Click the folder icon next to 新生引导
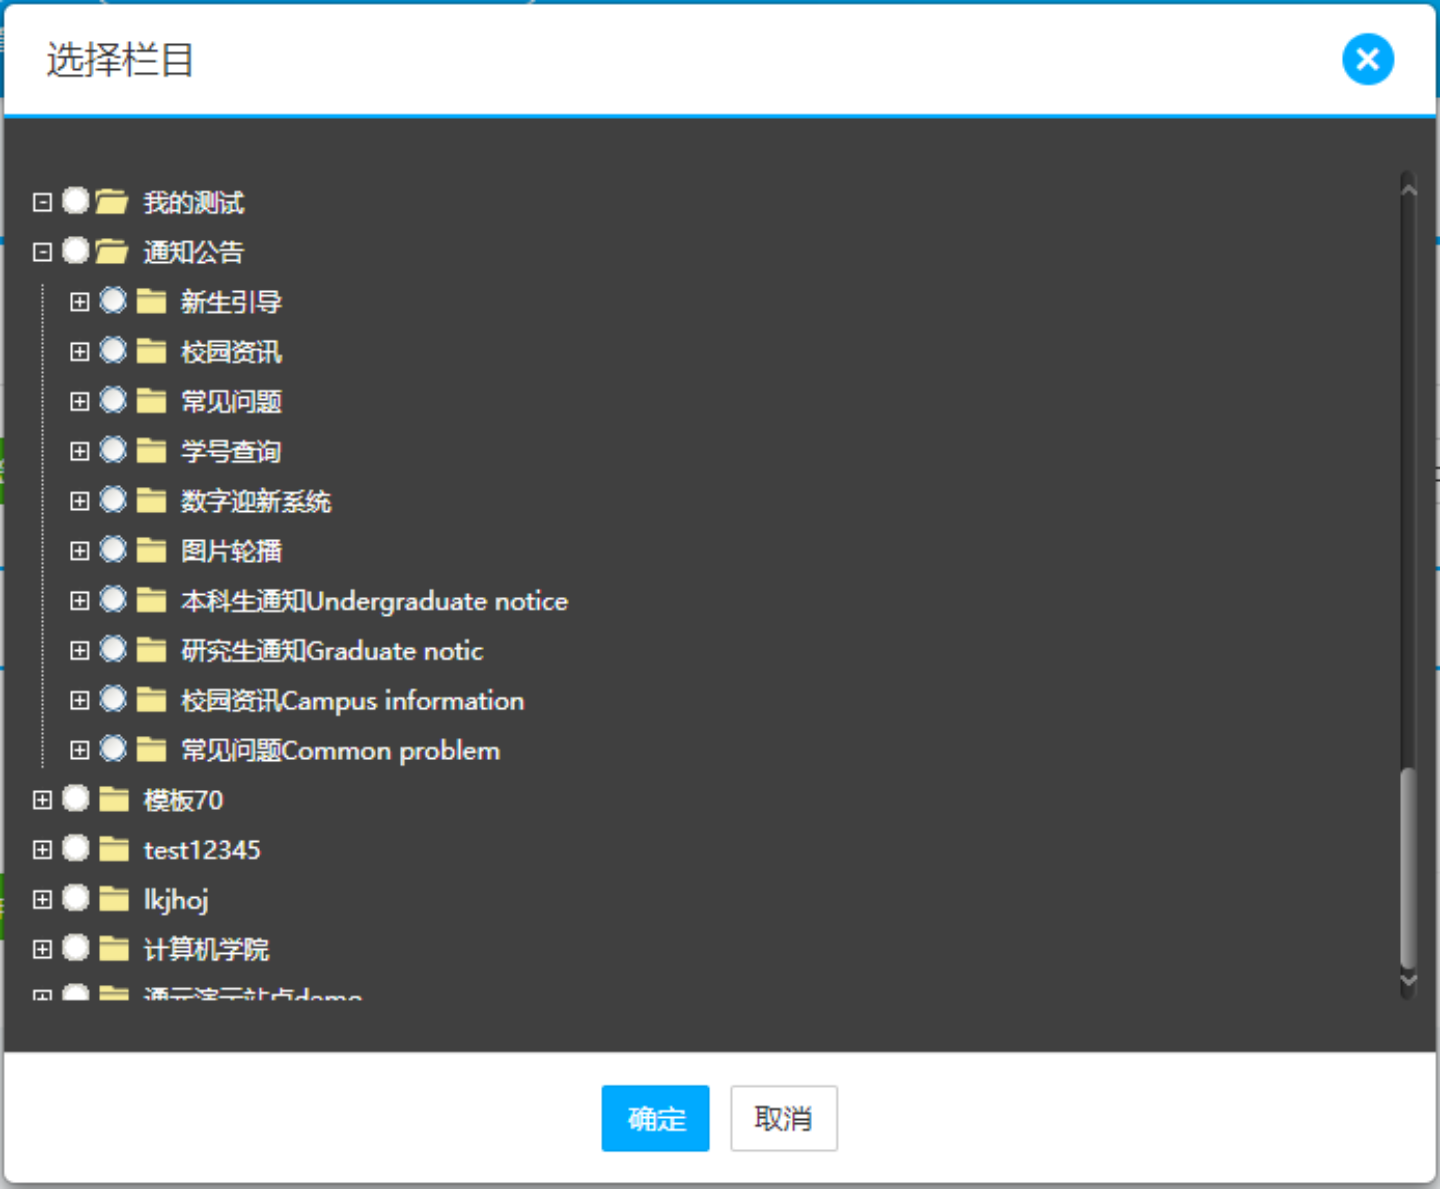The width and height of the screenshot is (1440, 1189). [151, 302]
